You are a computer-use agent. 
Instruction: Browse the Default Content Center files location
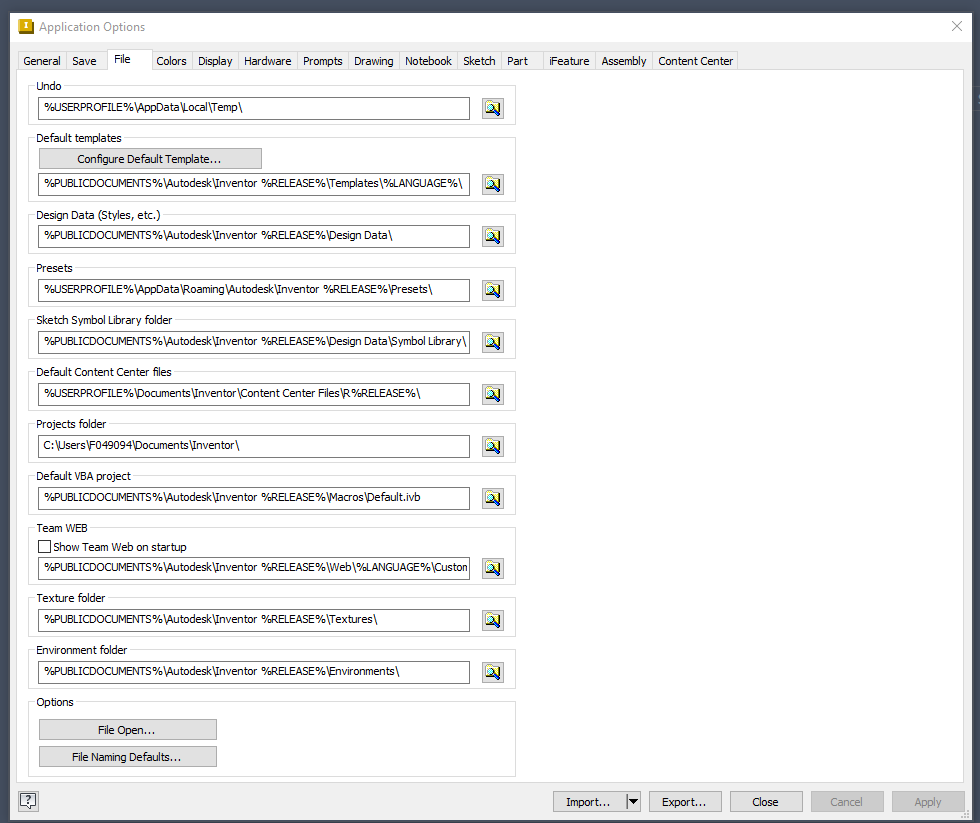click(492, 394)
